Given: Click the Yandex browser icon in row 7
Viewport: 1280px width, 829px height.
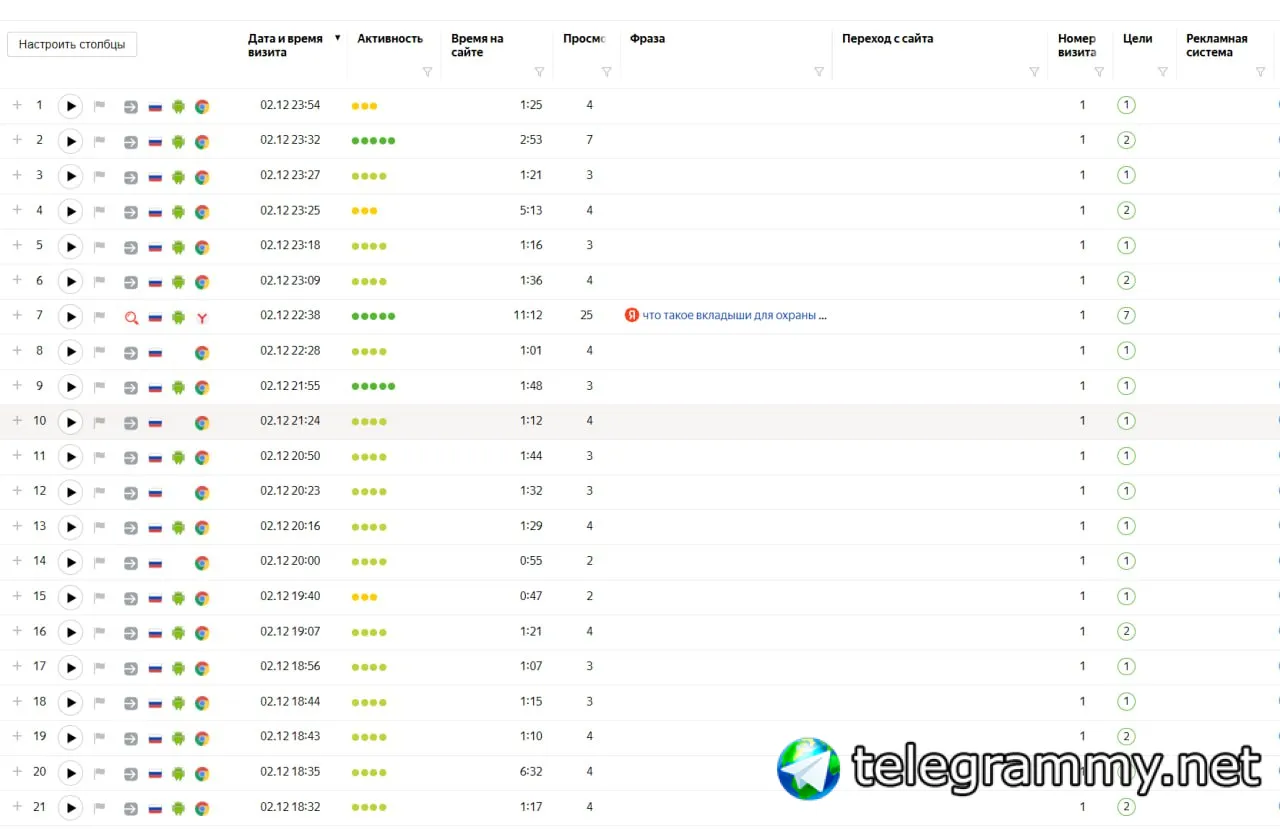Looking at the screenshot, I should pos(202,317).
